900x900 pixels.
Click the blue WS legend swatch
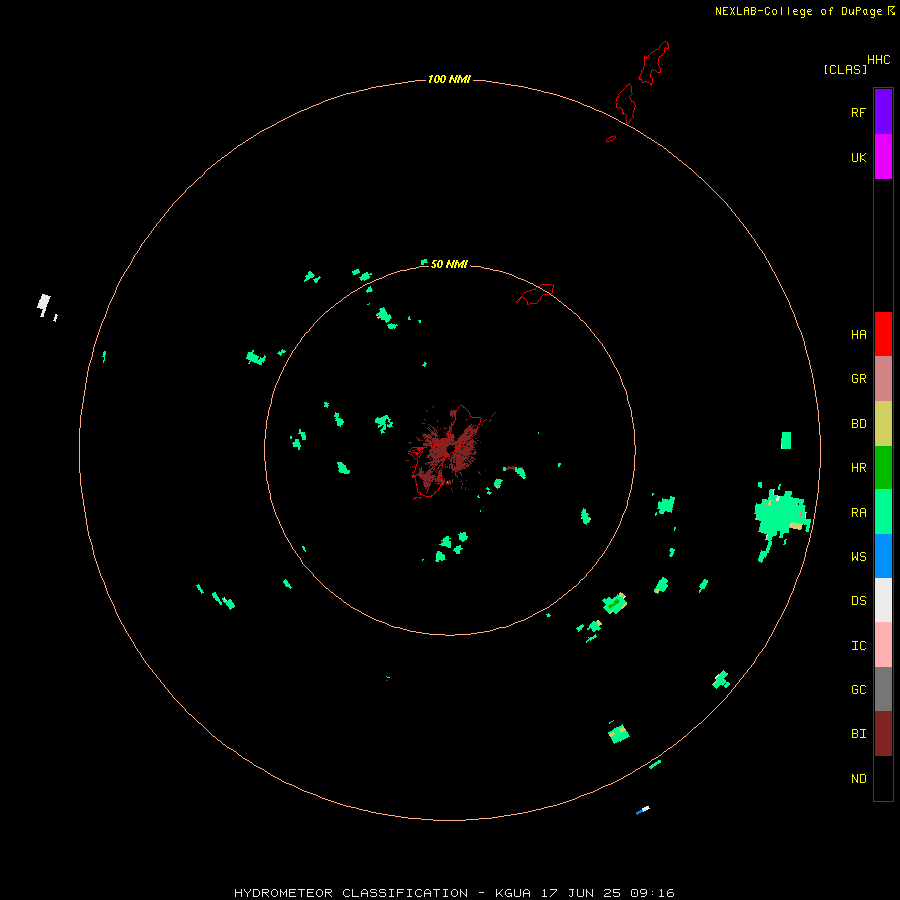(883, 556)
